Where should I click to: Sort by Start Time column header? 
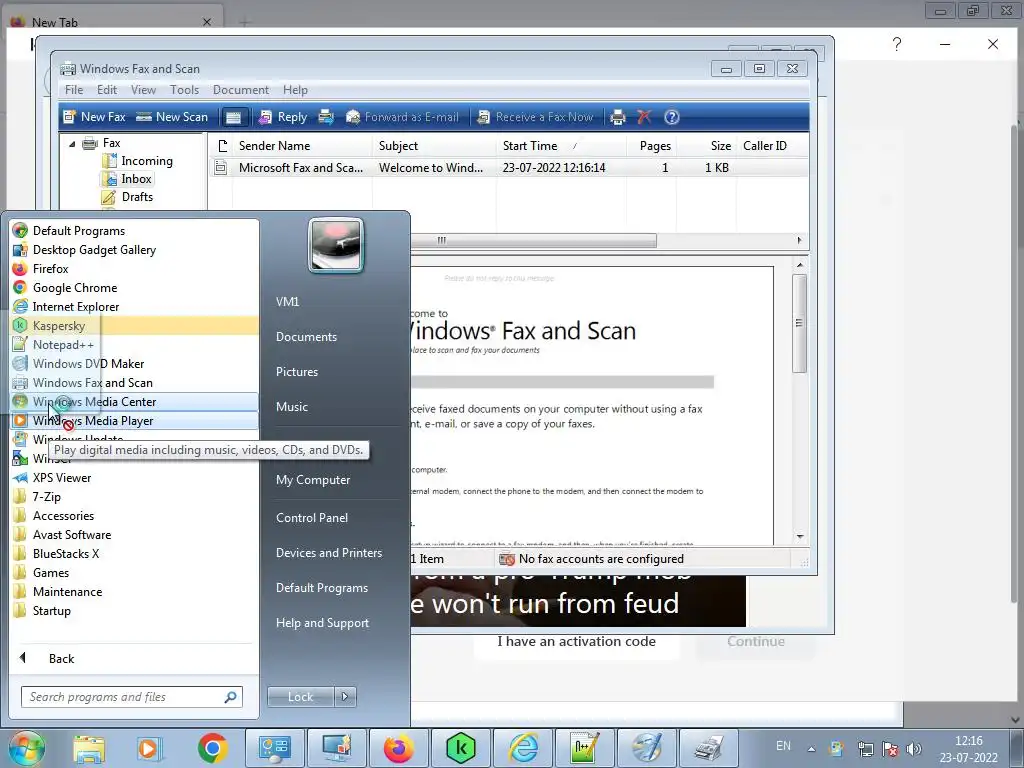[561, 146]
